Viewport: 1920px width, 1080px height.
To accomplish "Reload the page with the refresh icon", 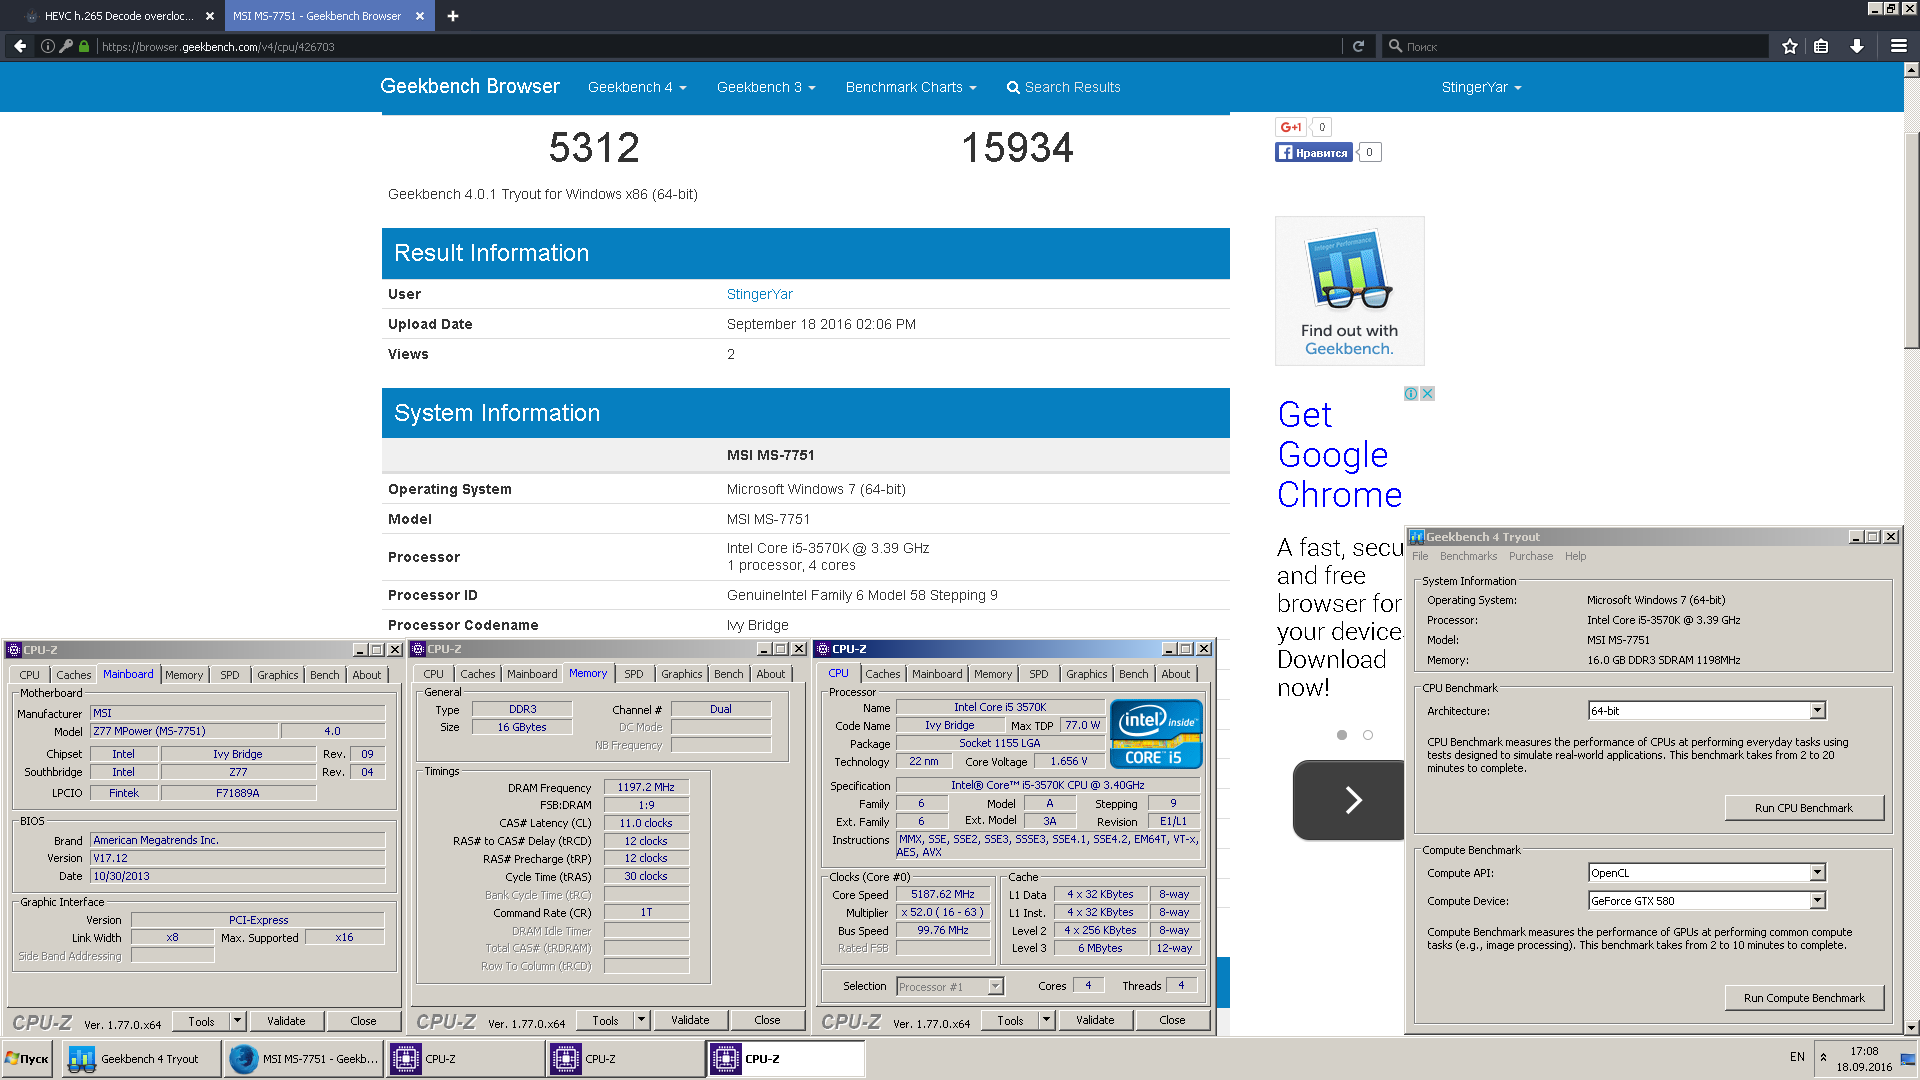I will coord(1358,46).
